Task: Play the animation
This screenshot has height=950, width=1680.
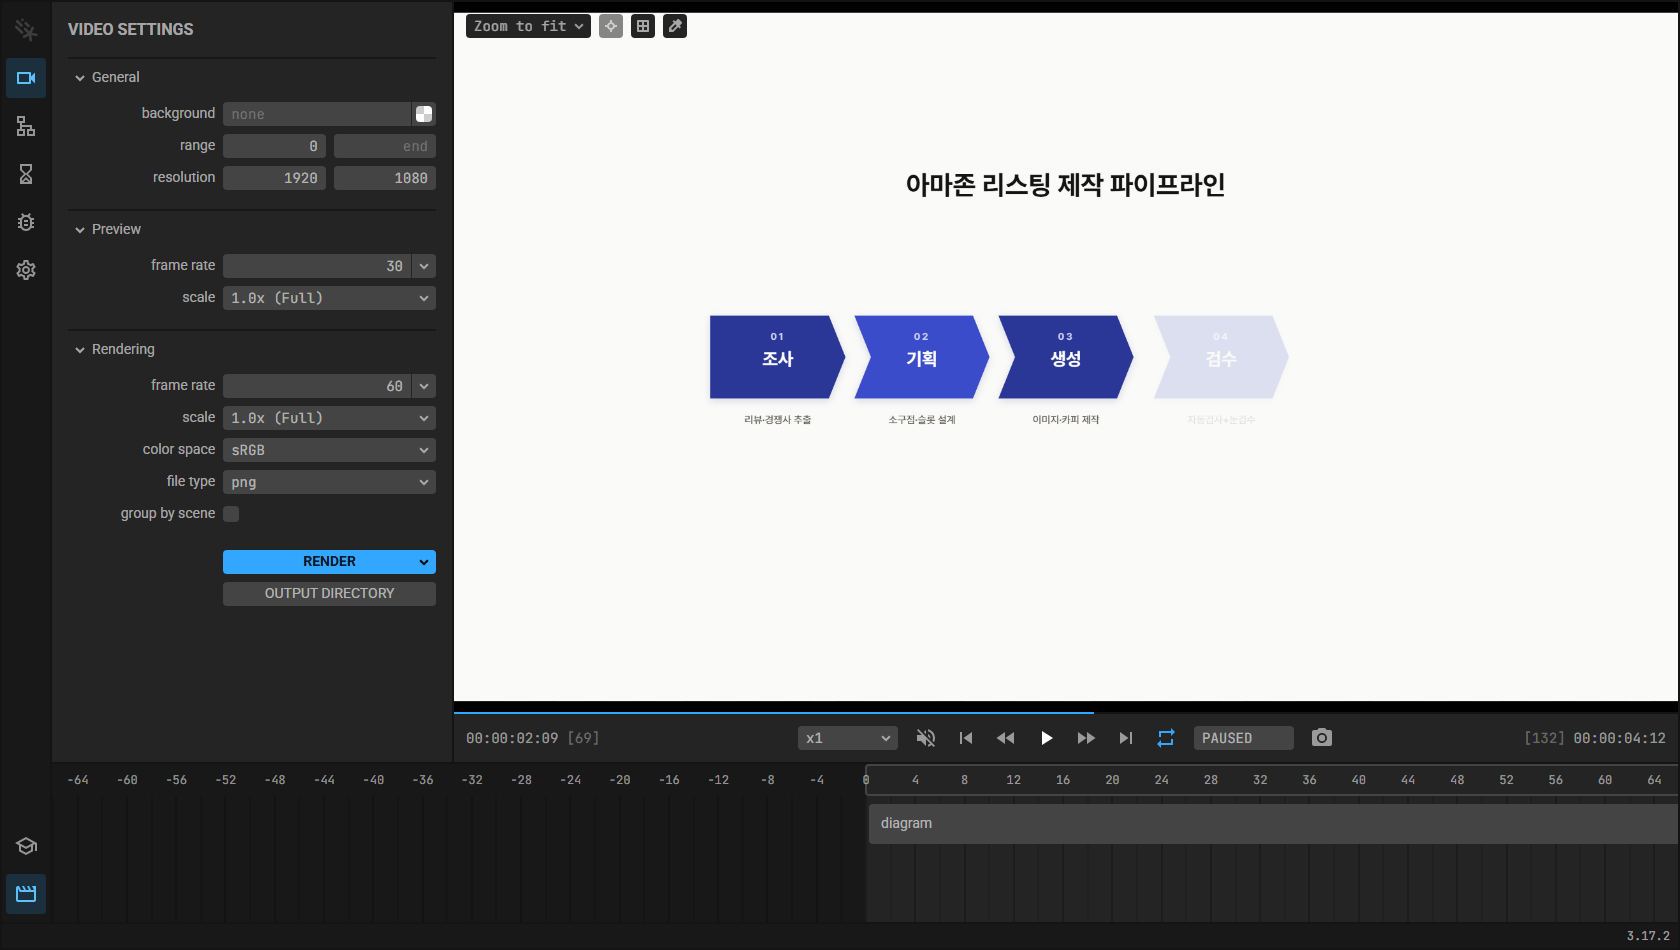Action: coord(1046,738)
